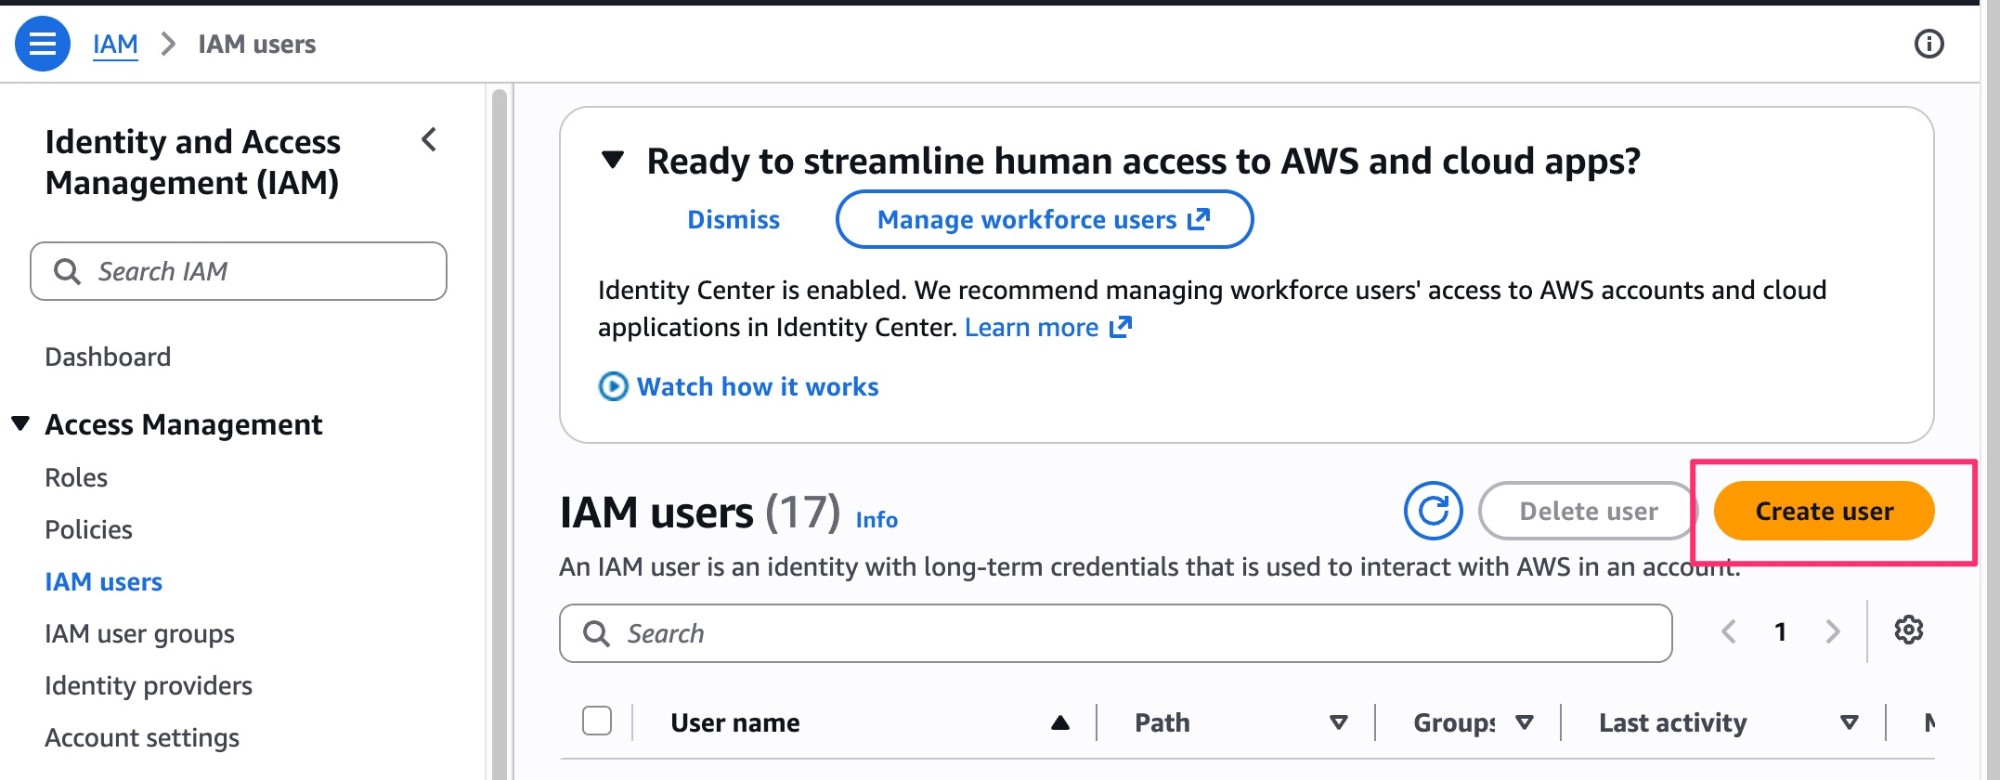Open the Info link next to IAM users
The image size is (2000, 780).
point(876,519)
